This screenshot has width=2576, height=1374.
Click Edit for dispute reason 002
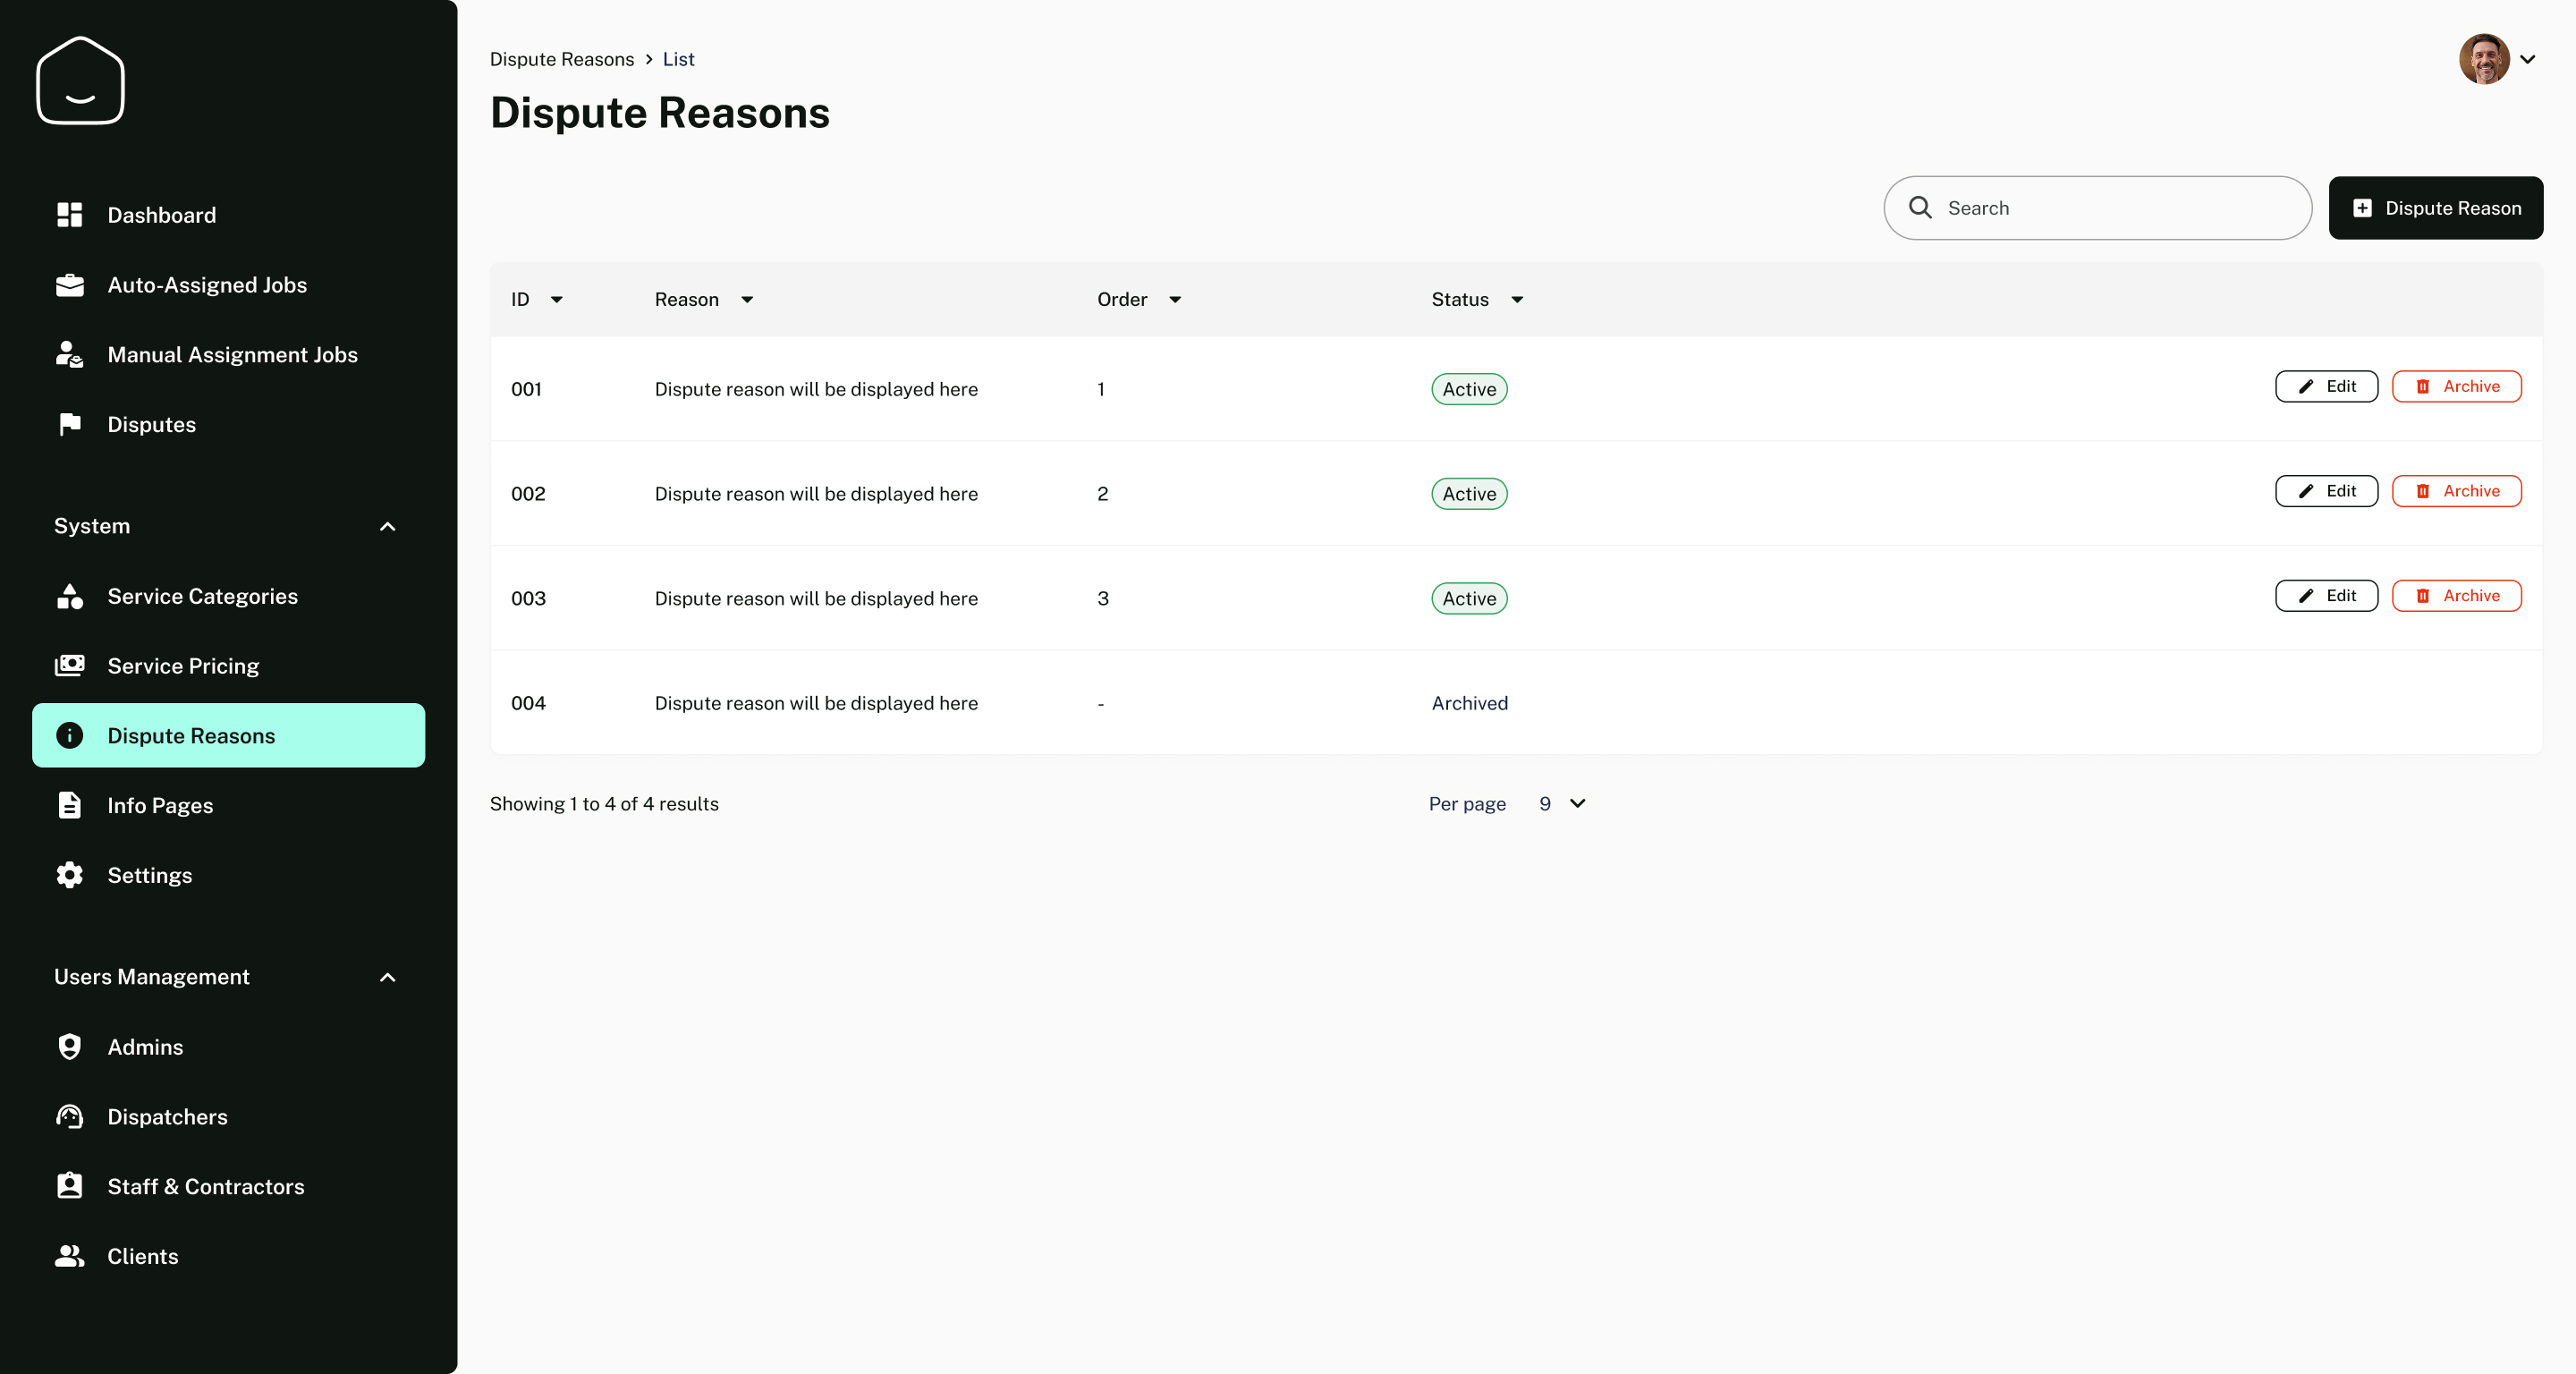pos(2326,491)
